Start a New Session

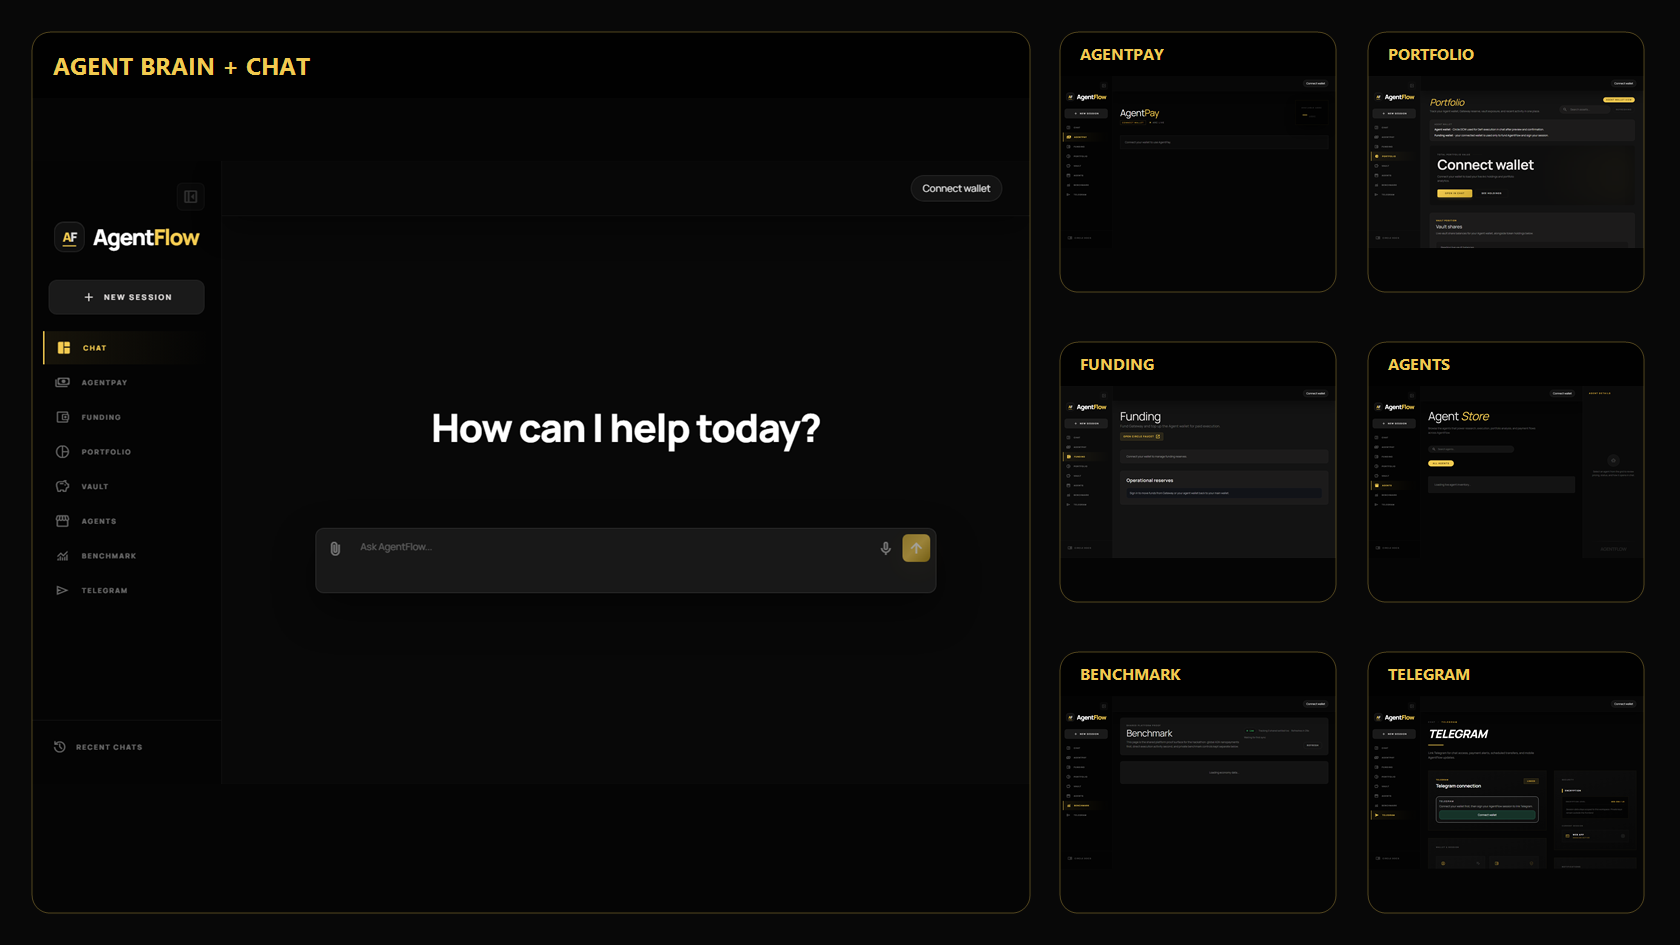[127, 297]
